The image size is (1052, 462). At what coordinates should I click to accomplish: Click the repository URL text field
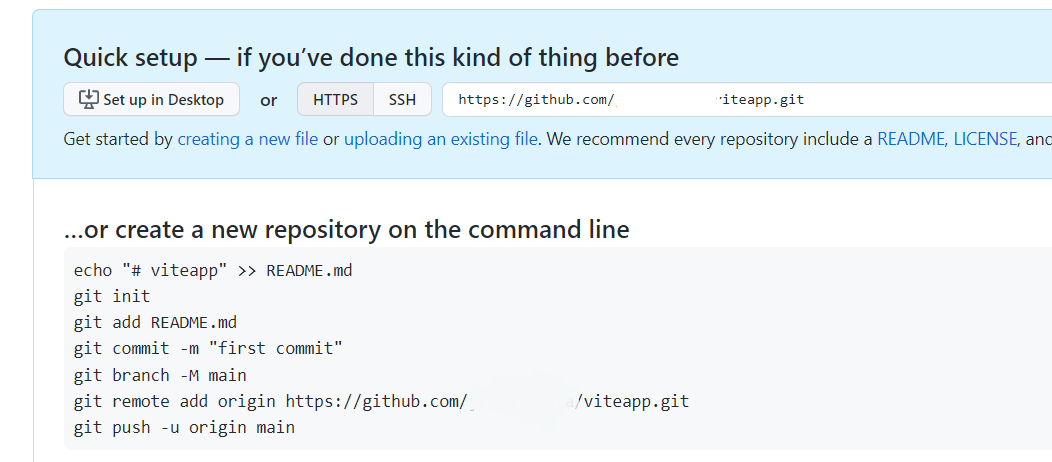[x=747, y=99]
